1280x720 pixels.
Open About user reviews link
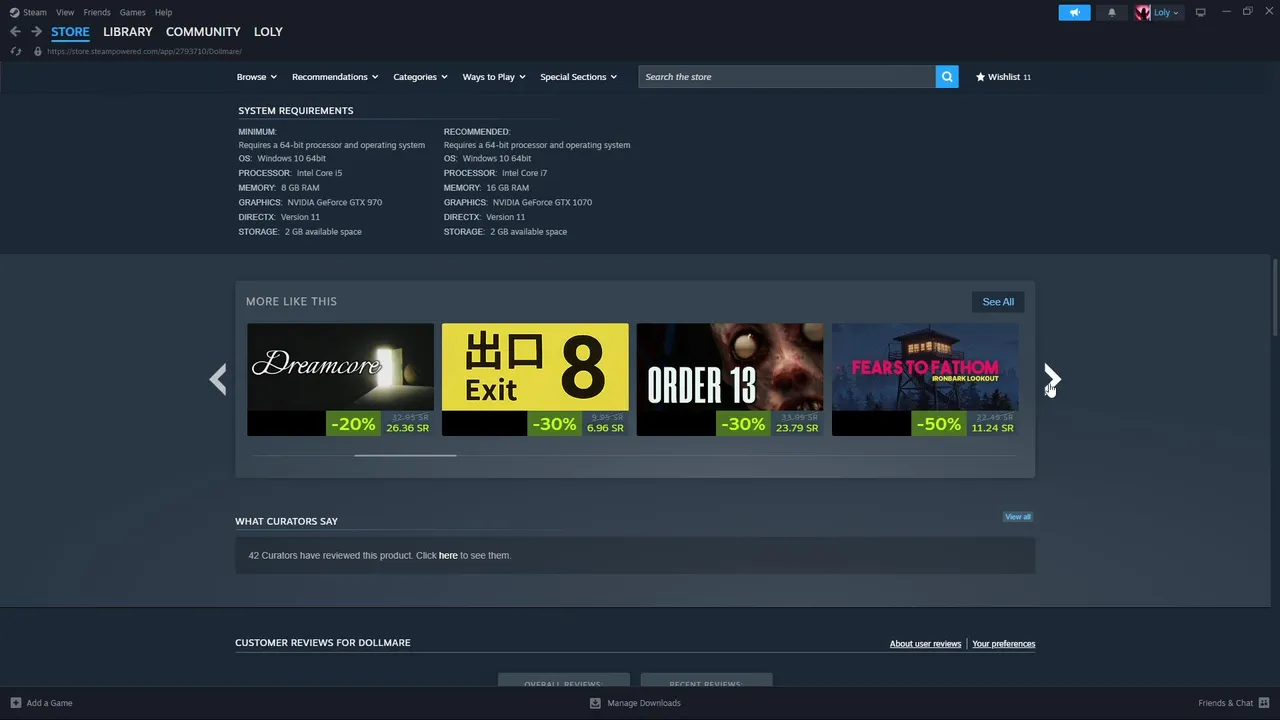(x=925, y=644)
